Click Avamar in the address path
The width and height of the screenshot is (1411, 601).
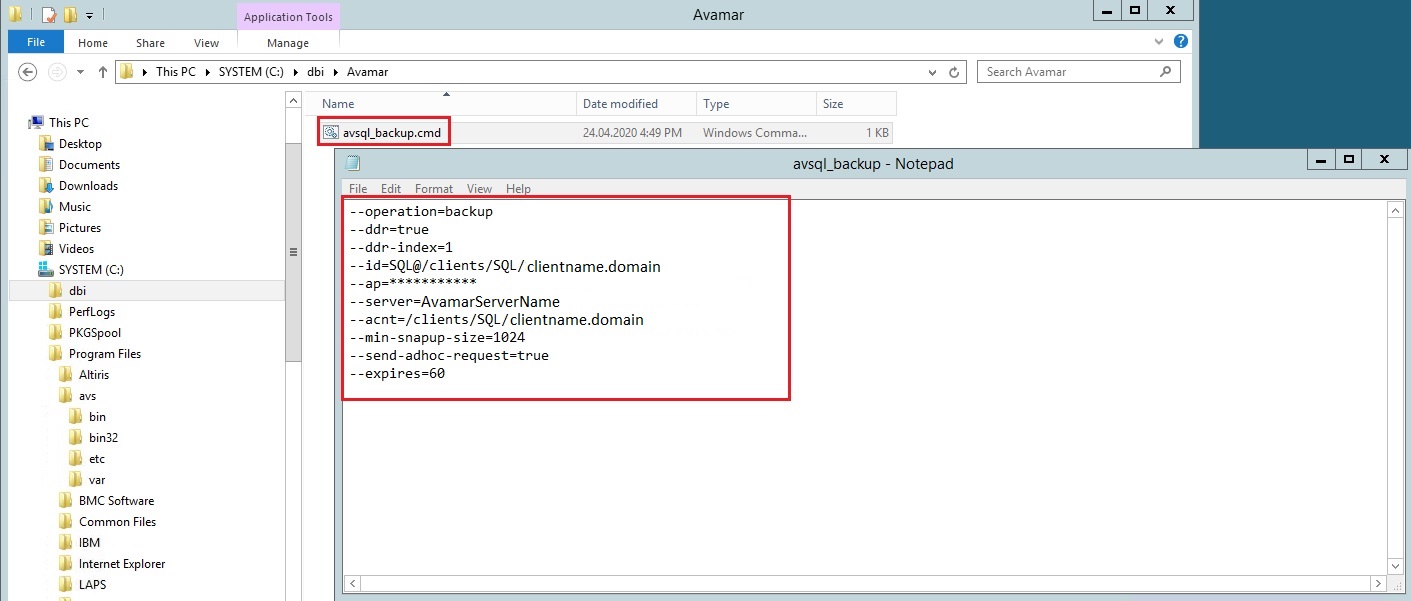coord(367,72)
